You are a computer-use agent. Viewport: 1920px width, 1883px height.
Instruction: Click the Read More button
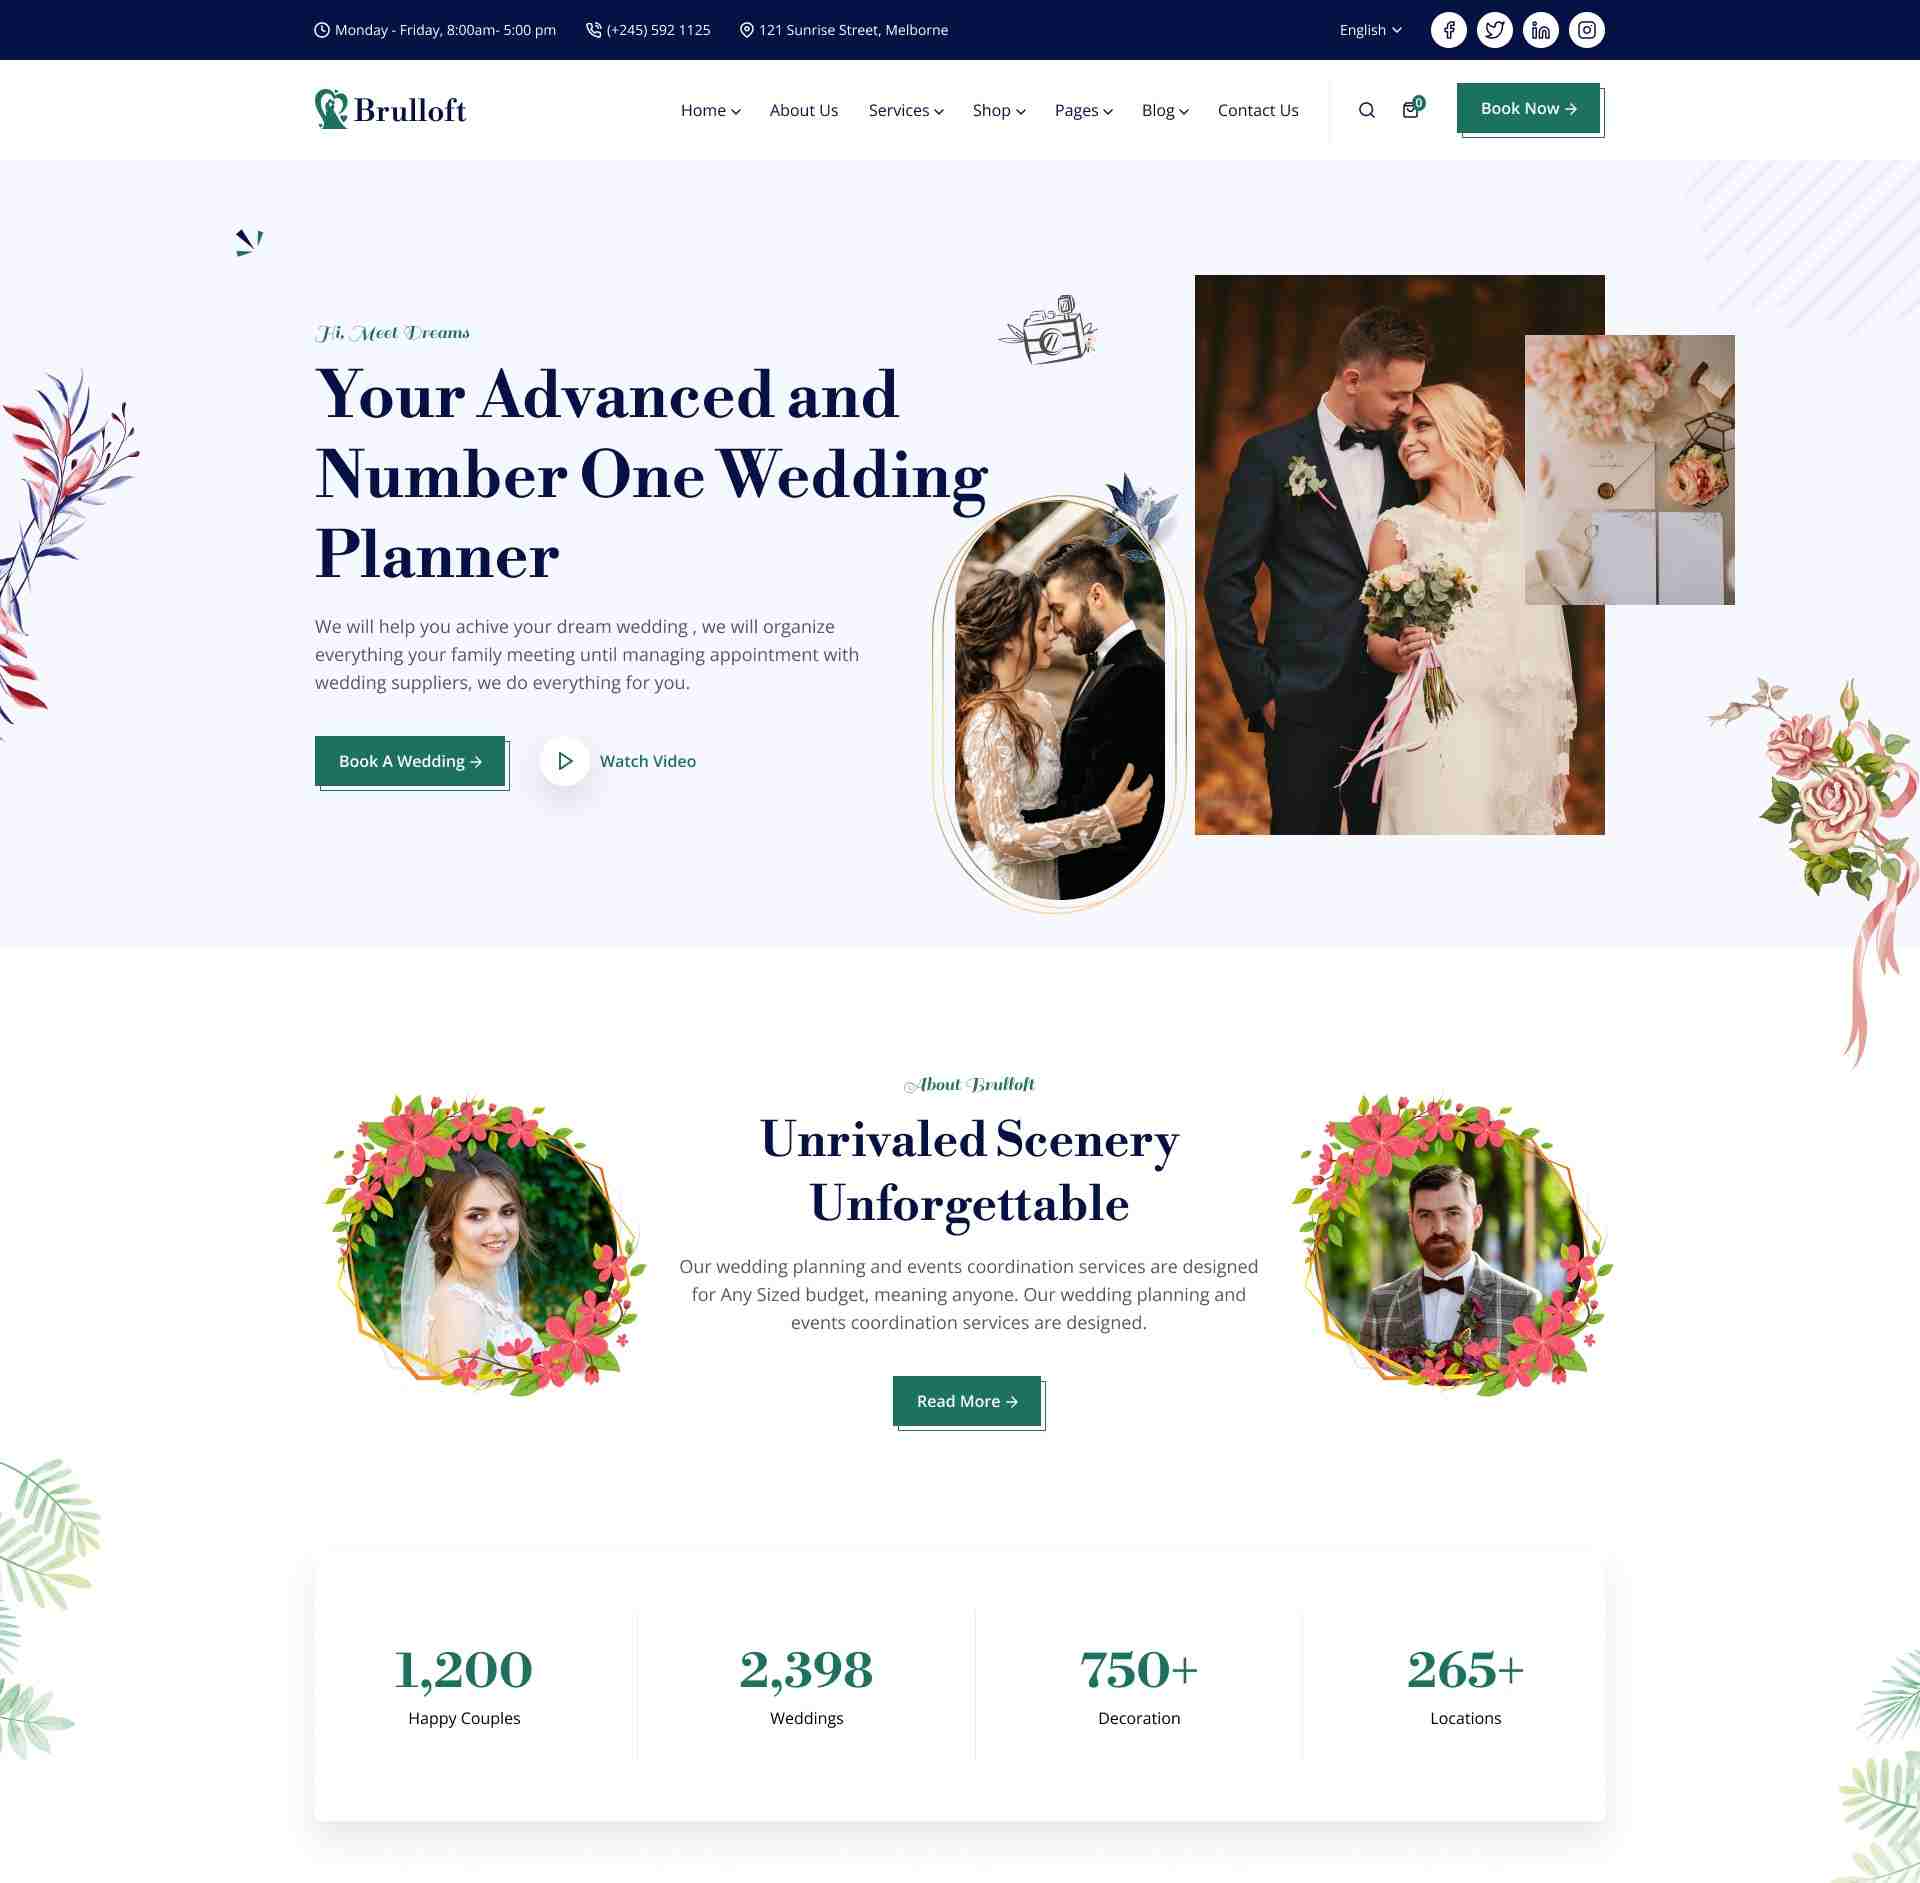tap(968, 1400)
